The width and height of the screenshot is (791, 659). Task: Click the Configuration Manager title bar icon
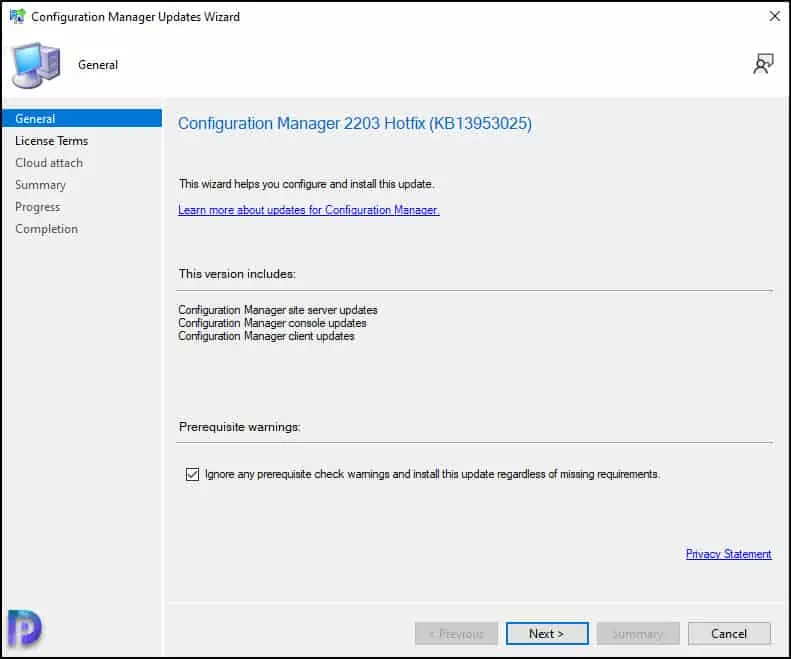tap(17, 16)
